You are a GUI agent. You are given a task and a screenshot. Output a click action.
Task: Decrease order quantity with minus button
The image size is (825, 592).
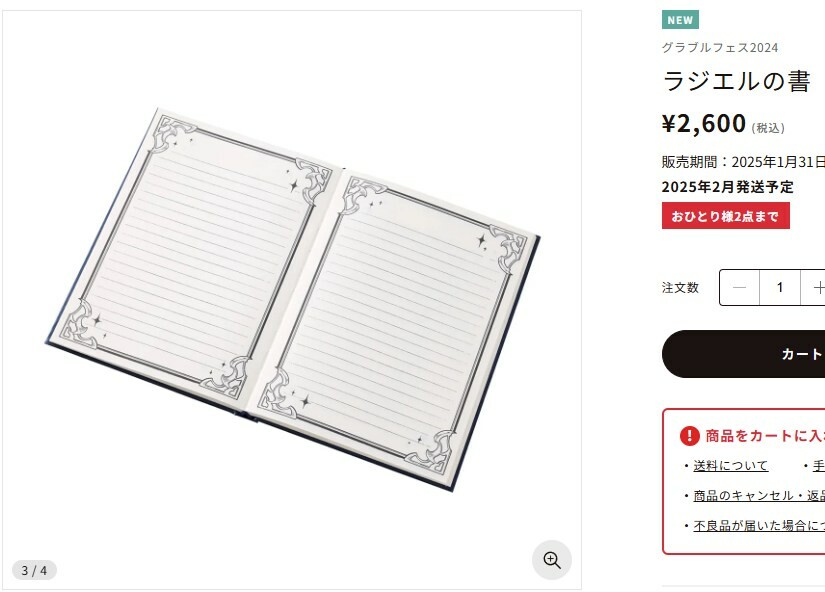click(740, 288)
